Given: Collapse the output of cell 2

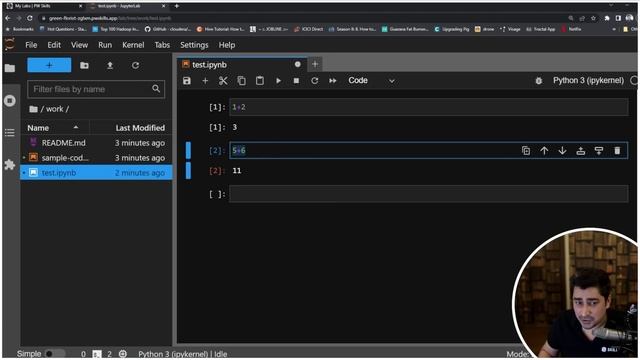Looking at the screenshot, I should point(188,171).
